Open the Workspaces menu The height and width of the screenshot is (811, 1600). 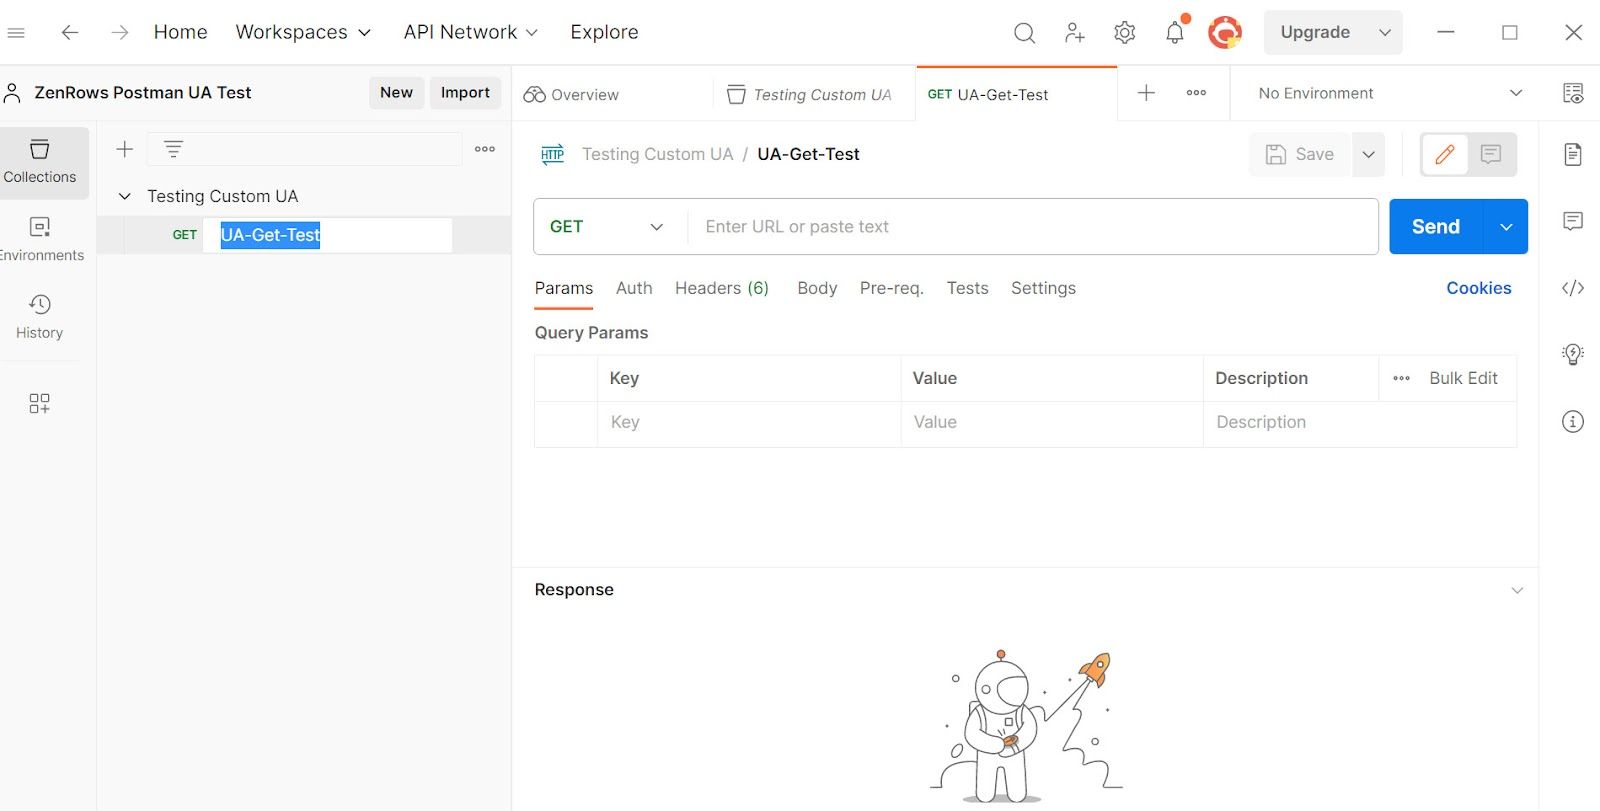(303, 32)
